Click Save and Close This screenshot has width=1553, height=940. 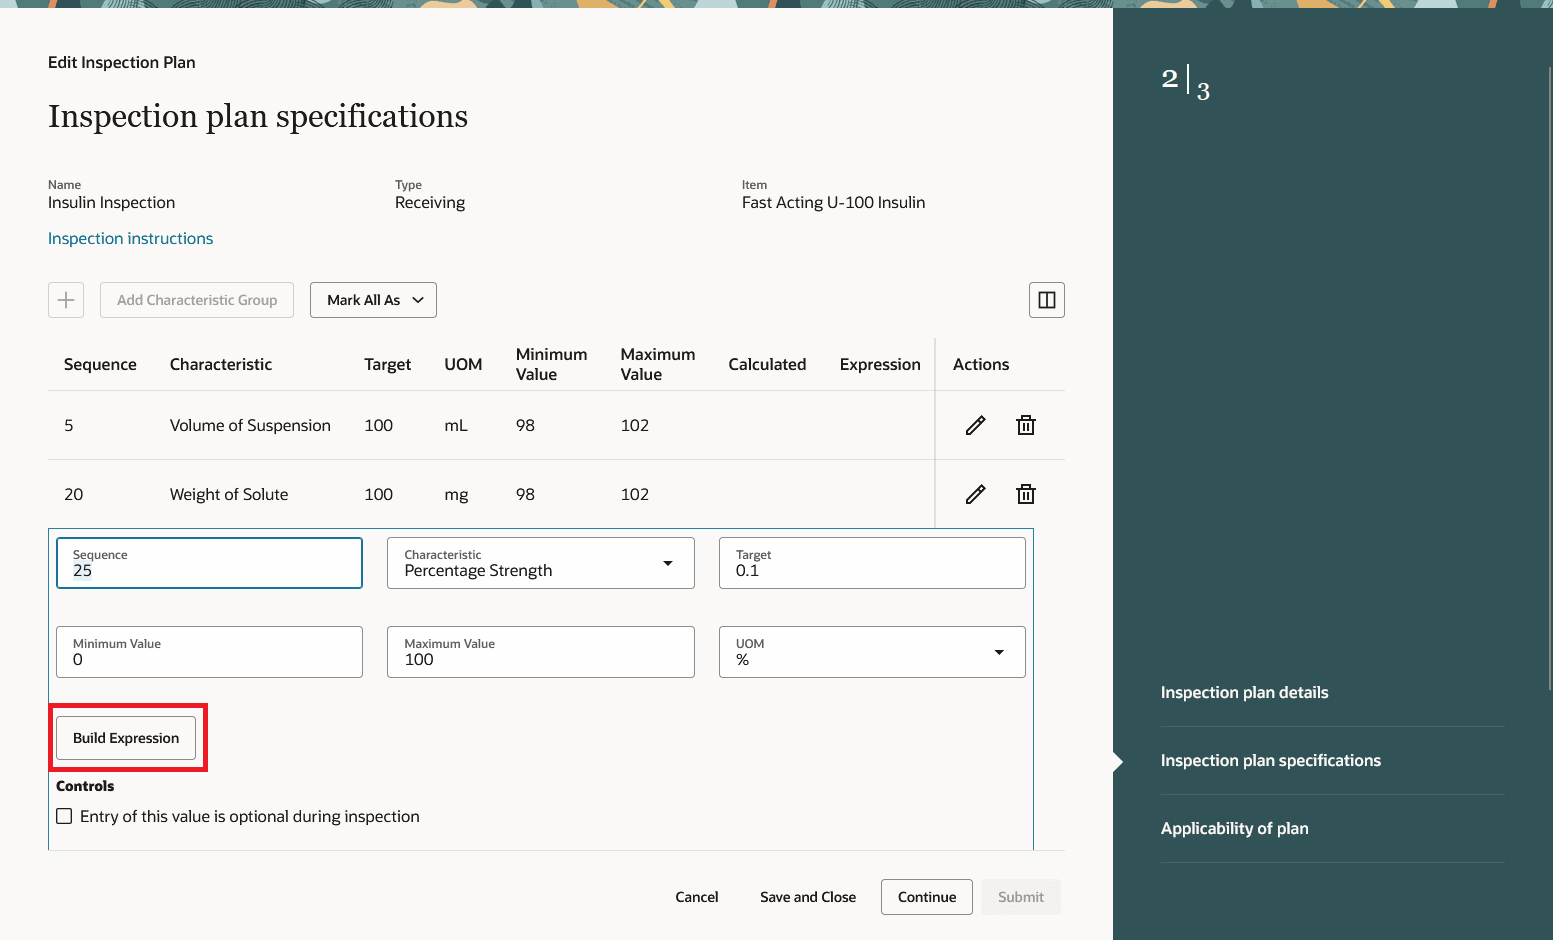tap(808, 897)
